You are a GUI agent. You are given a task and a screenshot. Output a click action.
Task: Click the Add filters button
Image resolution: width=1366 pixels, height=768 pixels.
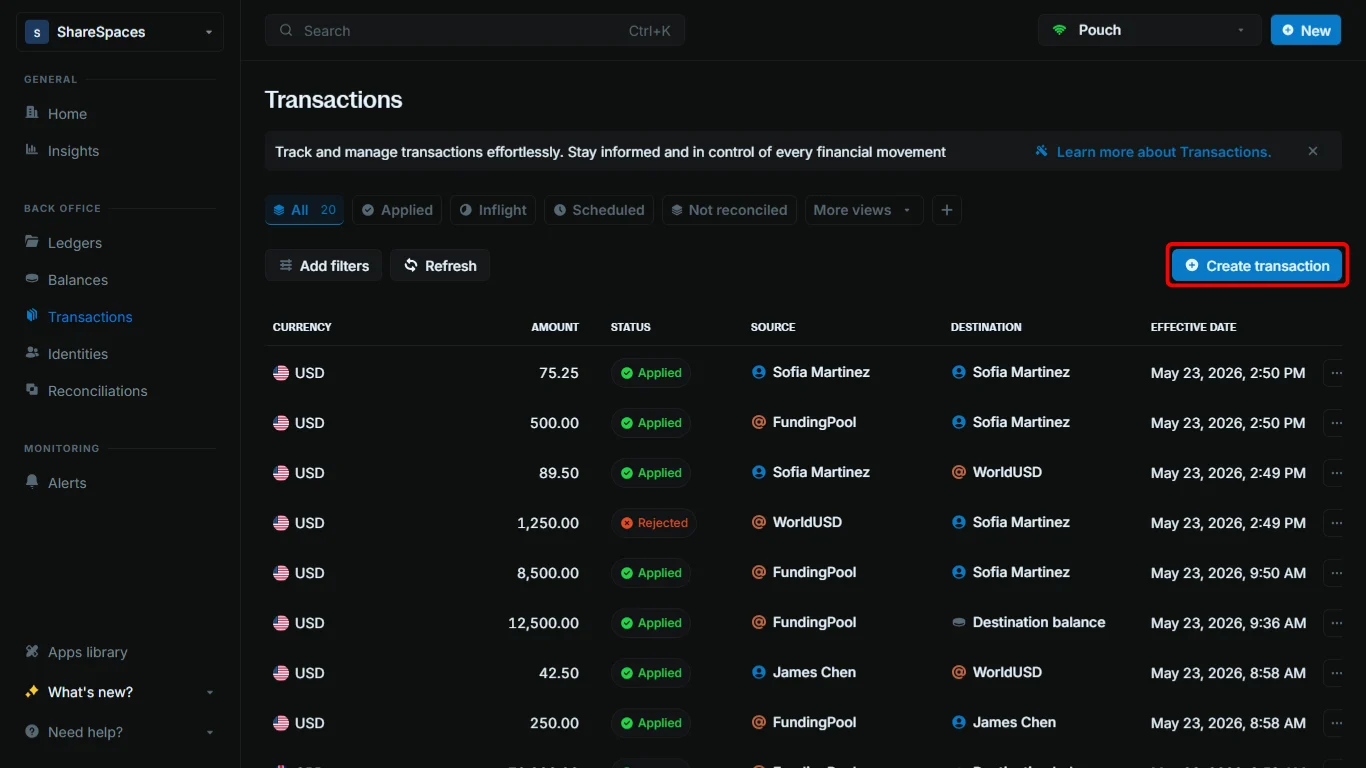(323, 266)
